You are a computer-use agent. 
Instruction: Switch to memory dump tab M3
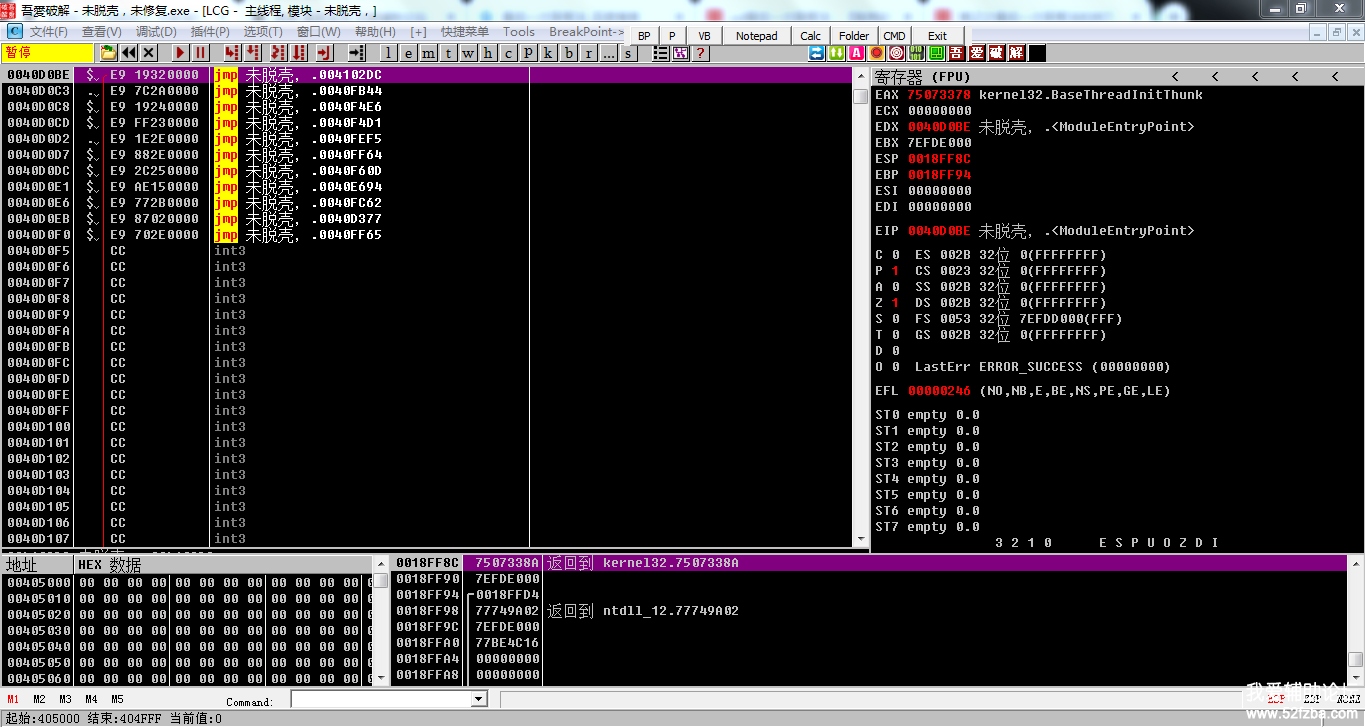65,699
